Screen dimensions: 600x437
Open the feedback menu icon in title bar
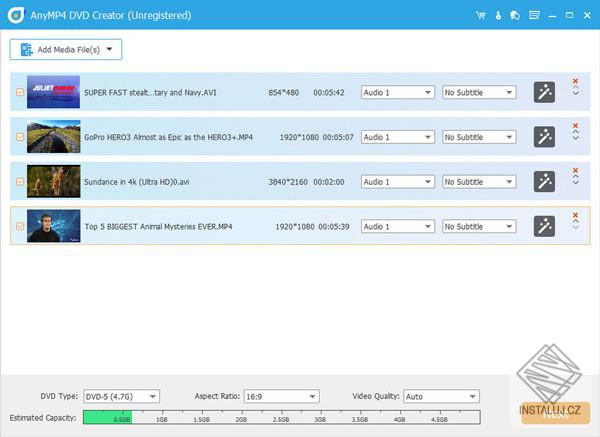point(534,15)
